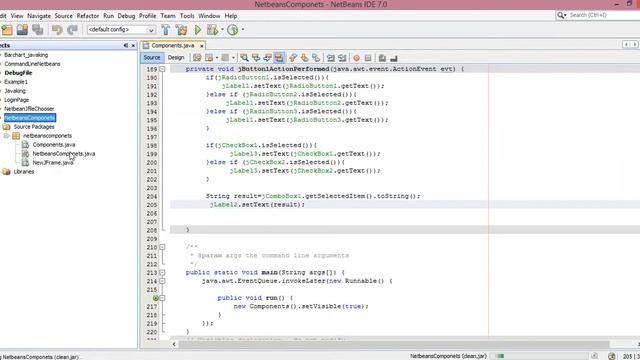This screenshot has width=640, height=360.
Task: Open the View menu
Action: 17,16
